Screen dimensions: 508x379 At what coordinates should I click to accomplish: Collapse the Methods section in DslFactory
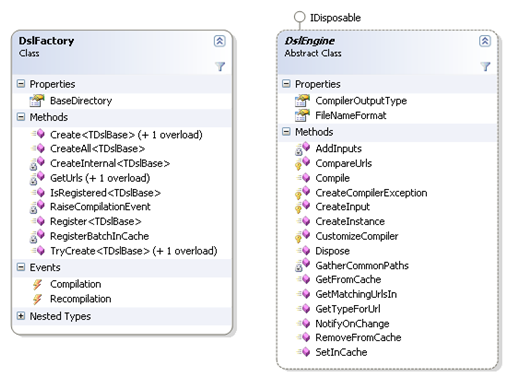click(21, 117)
